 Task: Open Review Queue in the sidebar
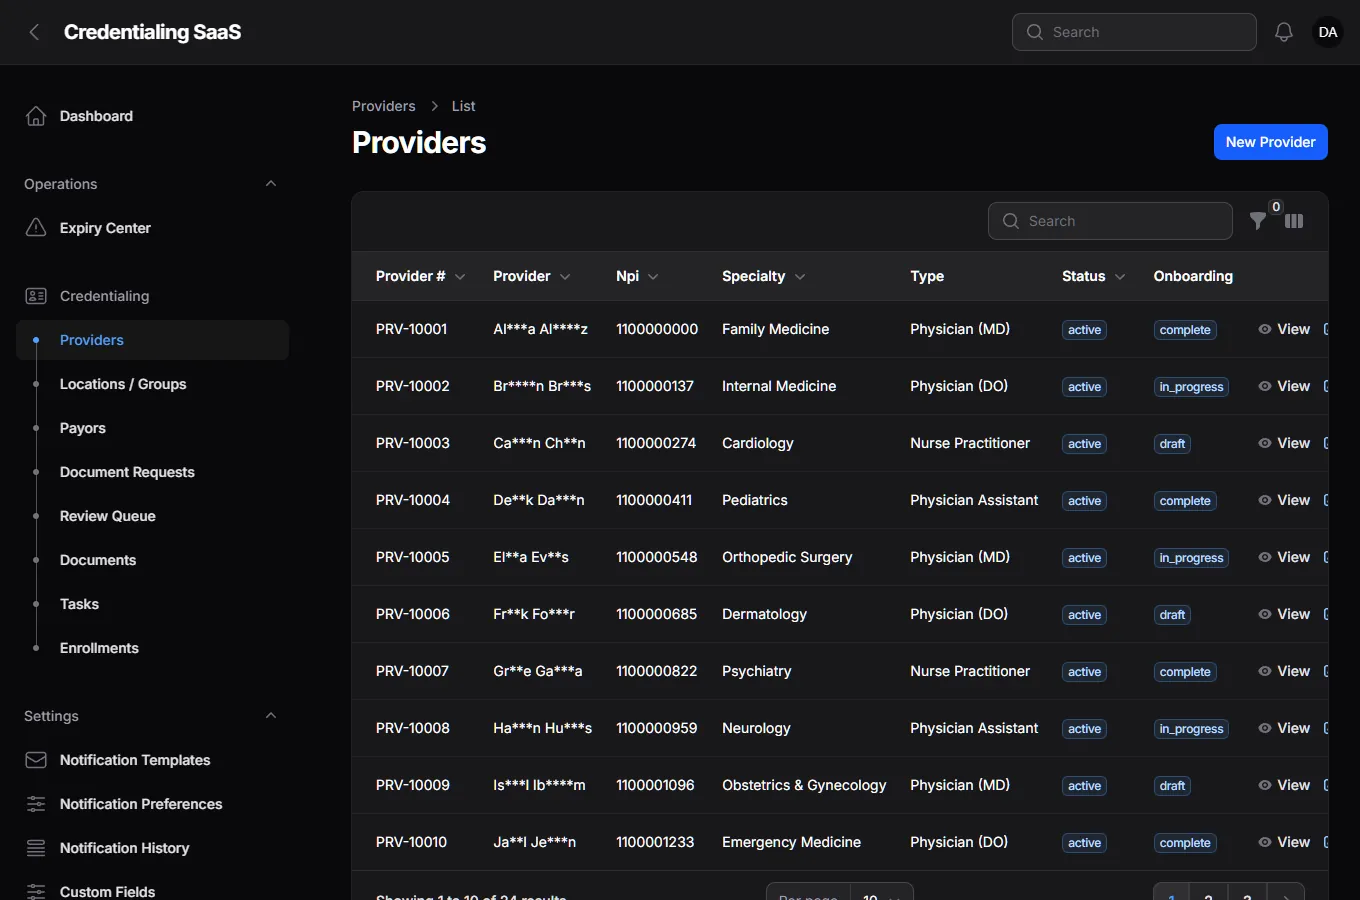pos(152,516)
